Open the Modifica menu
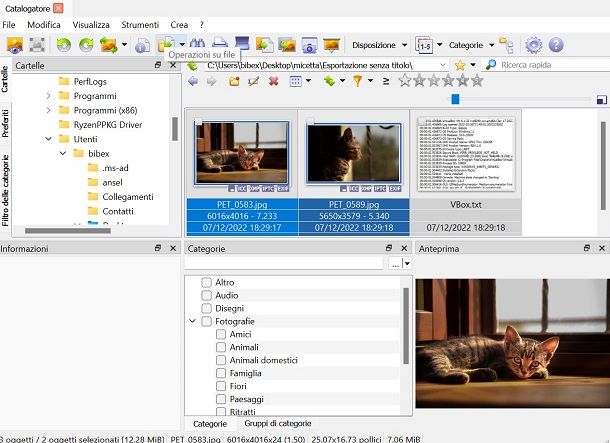The image size is (610, 443). click(x=44, y=25)
